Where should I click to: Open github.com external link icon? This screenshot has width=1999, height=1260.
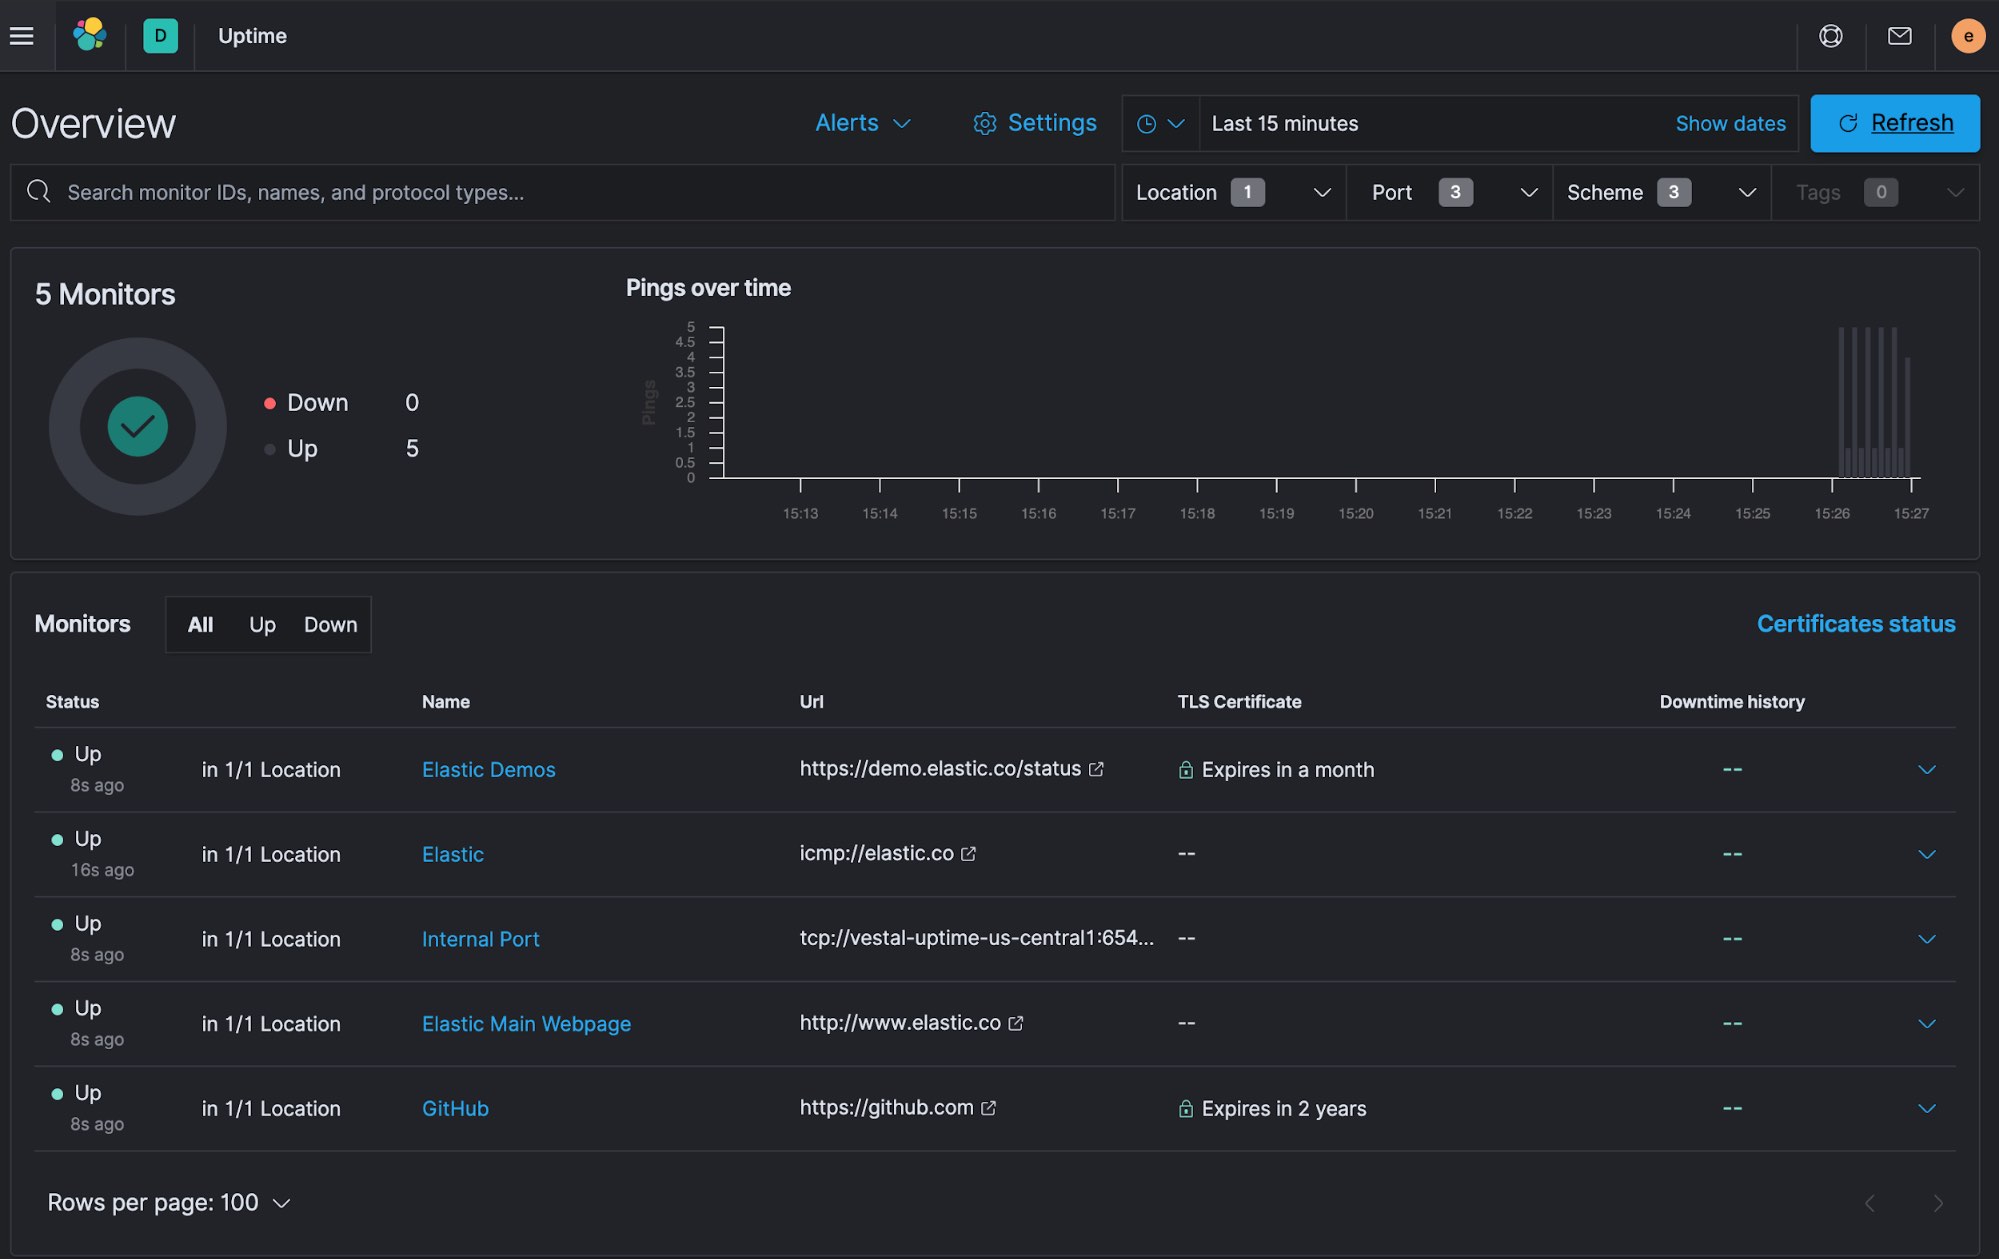pos(988,1108)
